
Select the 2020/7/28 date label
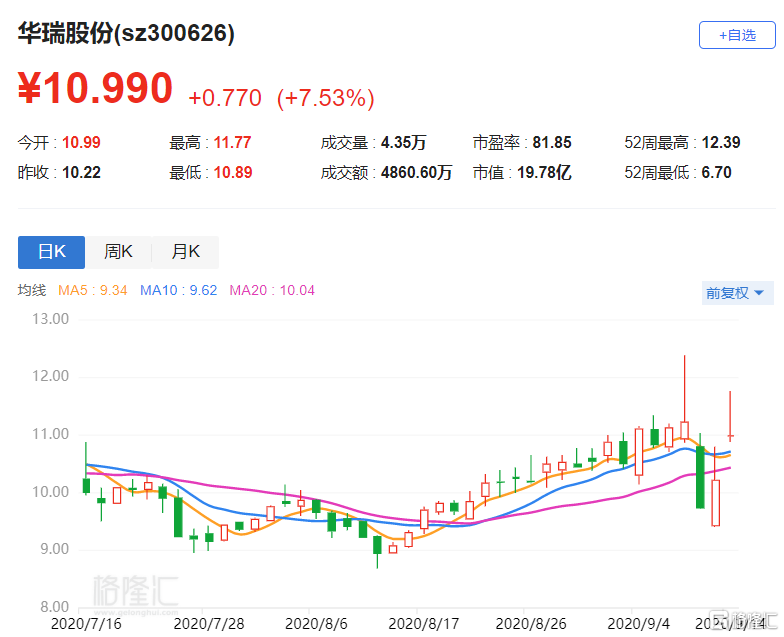[x=208, y=624]
